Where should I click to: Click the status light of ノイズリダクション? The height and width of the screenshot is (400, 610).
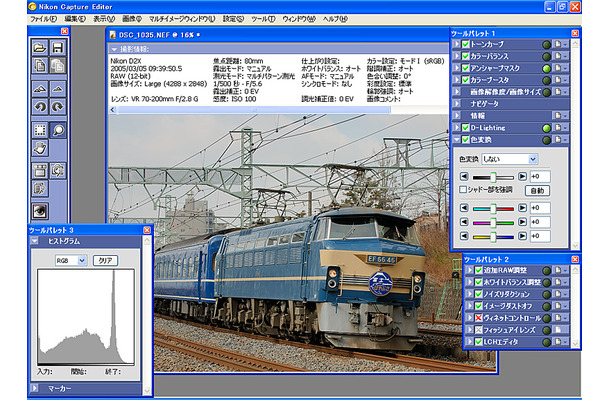547,295
